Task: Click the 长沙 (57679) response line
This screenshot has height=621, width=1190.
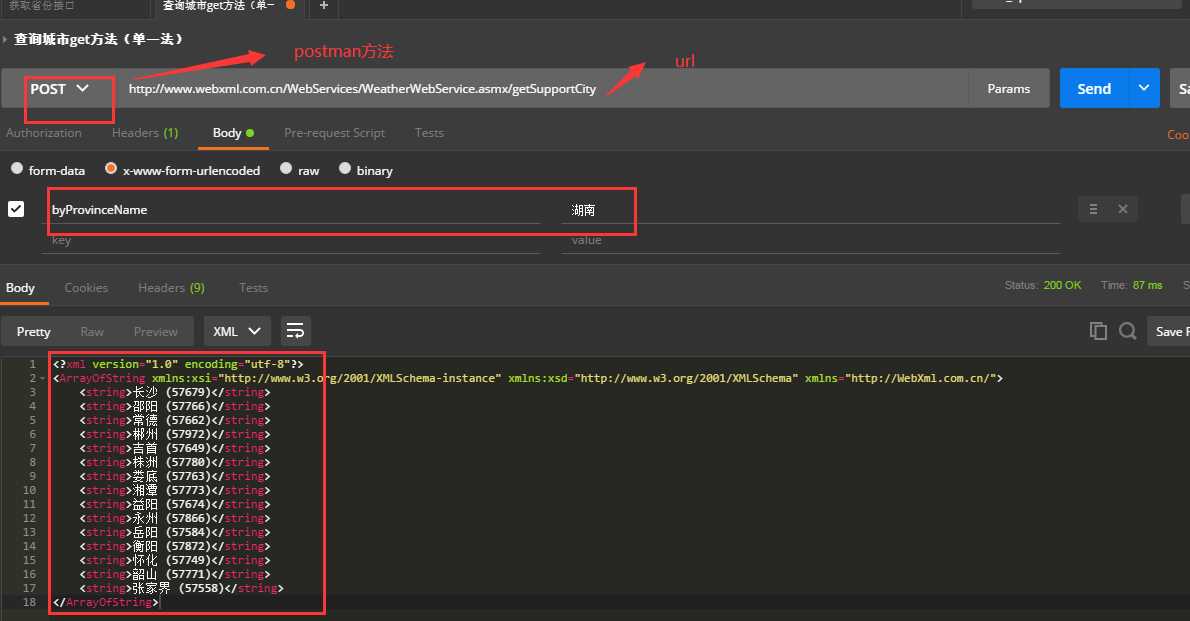Action: pos(175,392)
